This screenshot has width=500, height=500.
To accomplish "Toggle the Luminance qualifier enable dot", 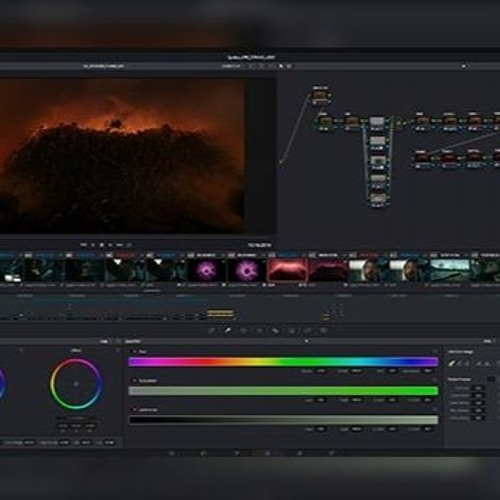I will coord(135,410).
